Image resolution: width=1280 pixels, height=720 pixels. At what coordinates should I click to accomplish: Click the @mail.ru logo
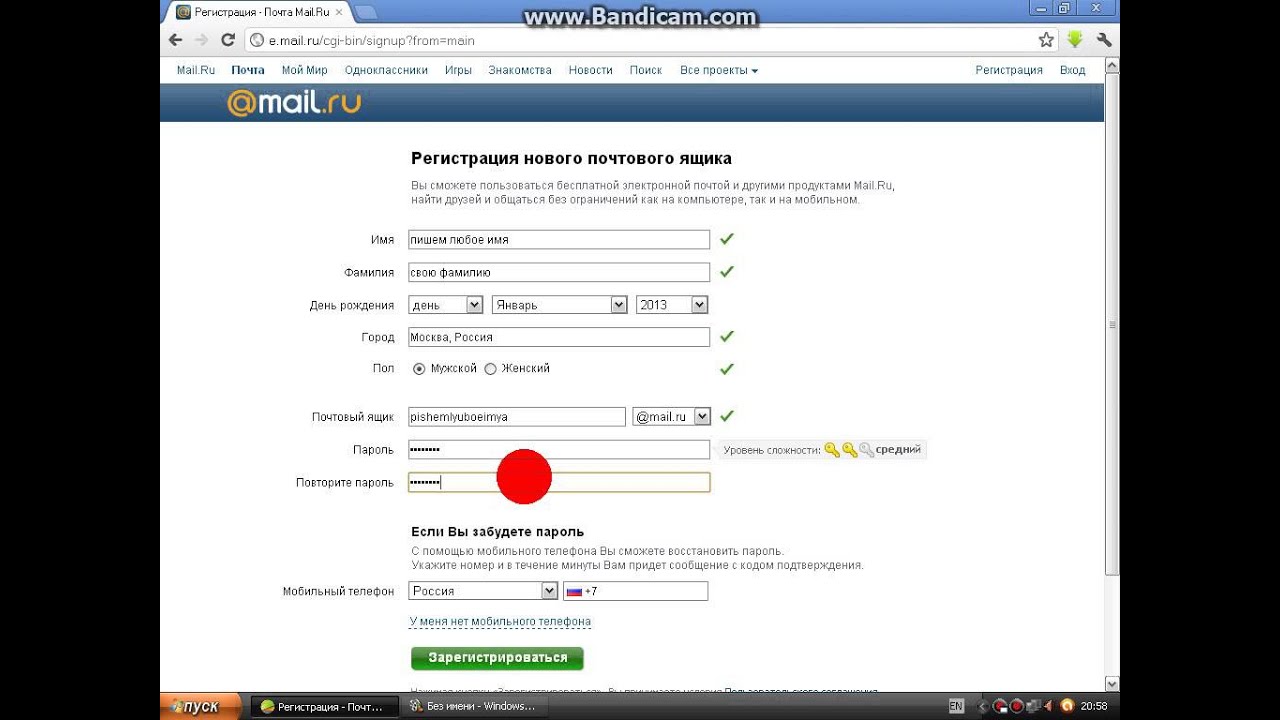coord(294,102)
